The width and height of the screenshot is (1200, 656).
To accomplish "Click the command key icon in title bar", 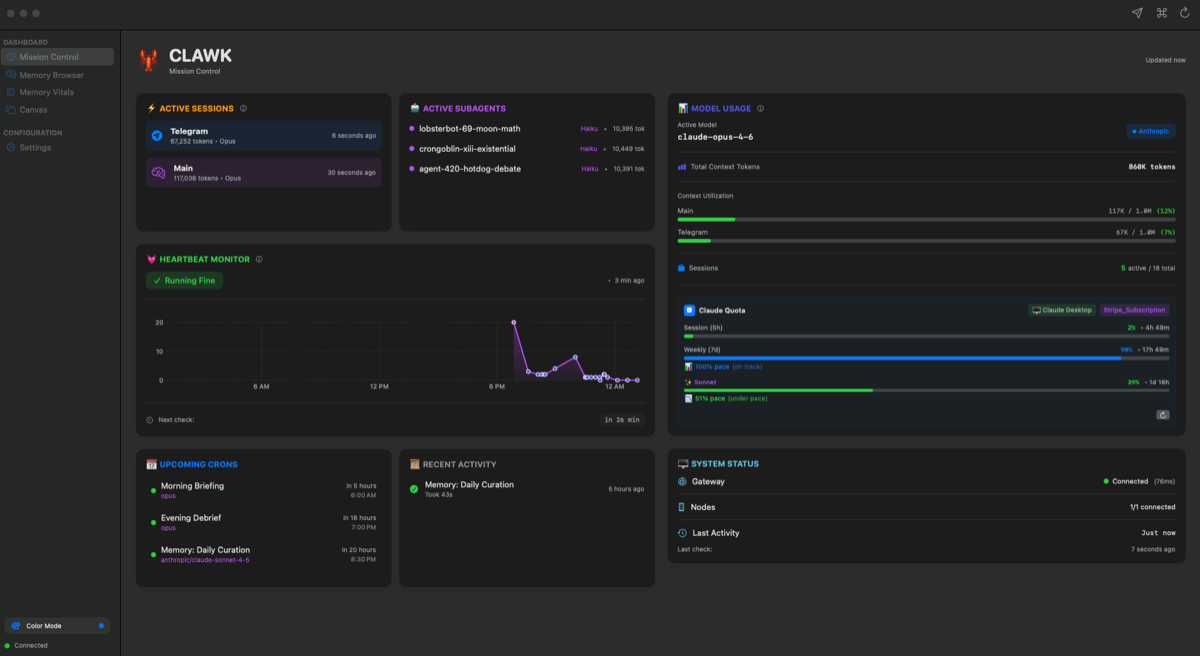I will (x=1161, y=13).
